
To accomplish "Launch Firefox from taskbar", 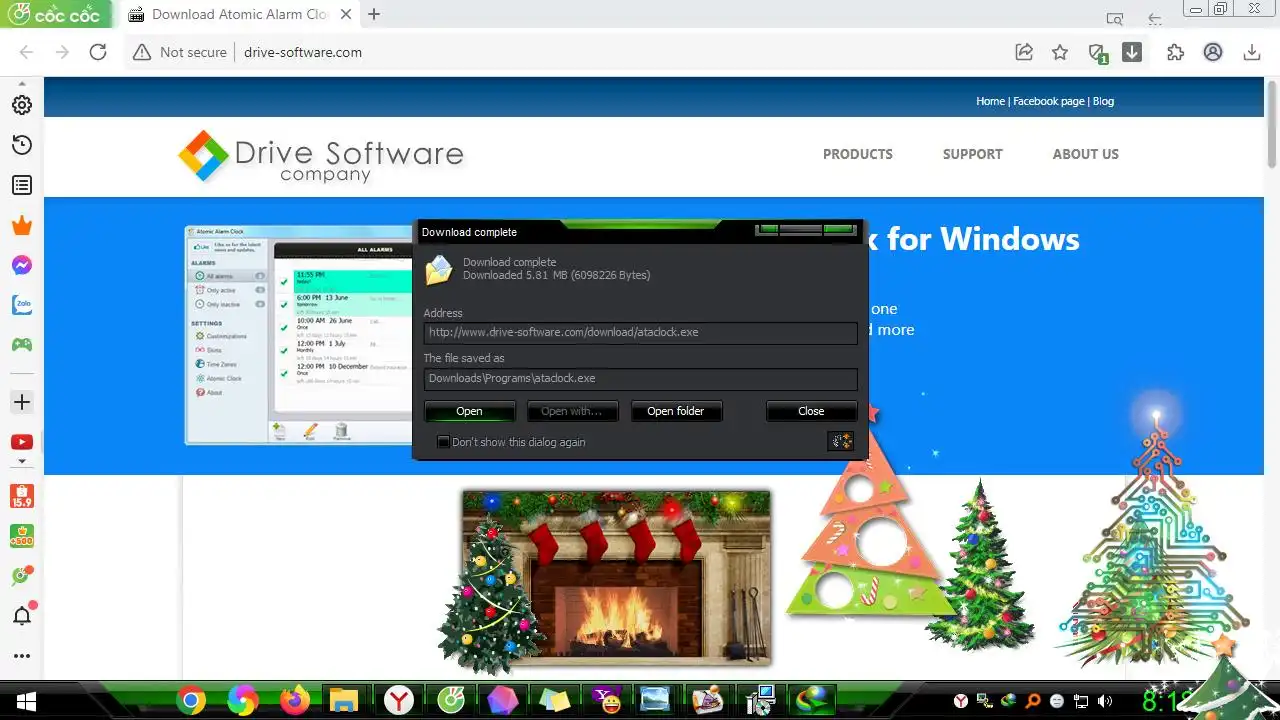I will tap(295, 701).
